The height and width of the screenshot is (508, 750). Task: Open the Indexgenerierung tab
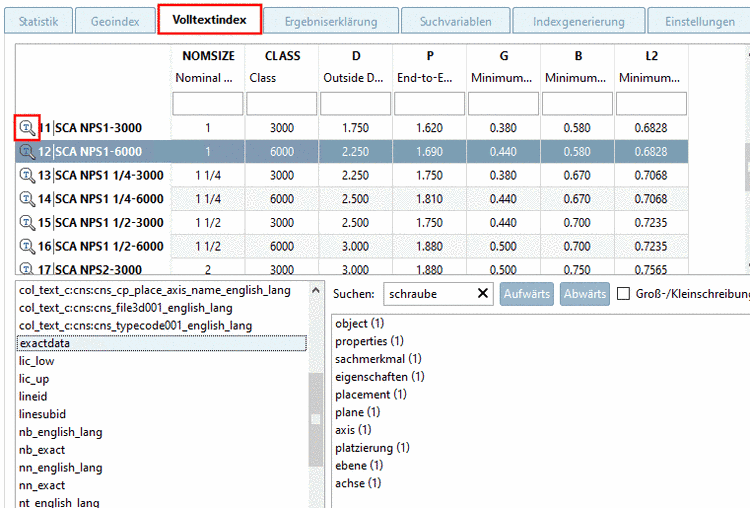(x=579, y=22)
